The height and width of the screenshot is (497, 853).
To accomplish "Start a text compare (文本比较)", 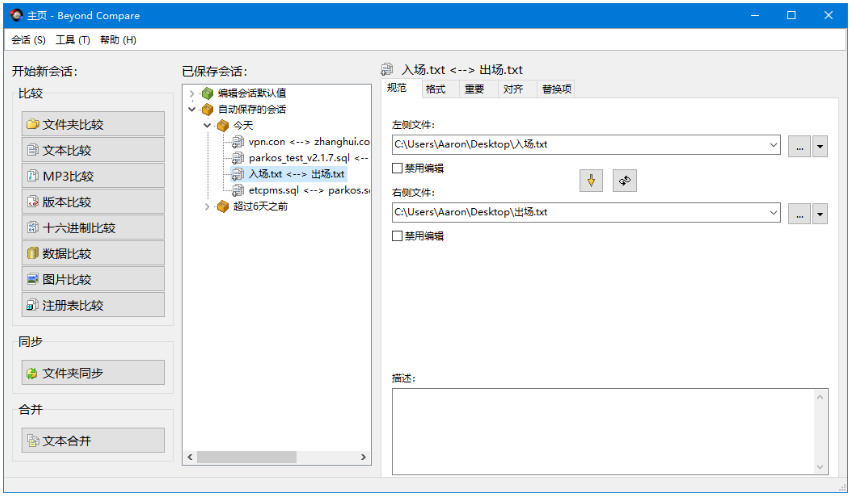I will pos(93,150).
